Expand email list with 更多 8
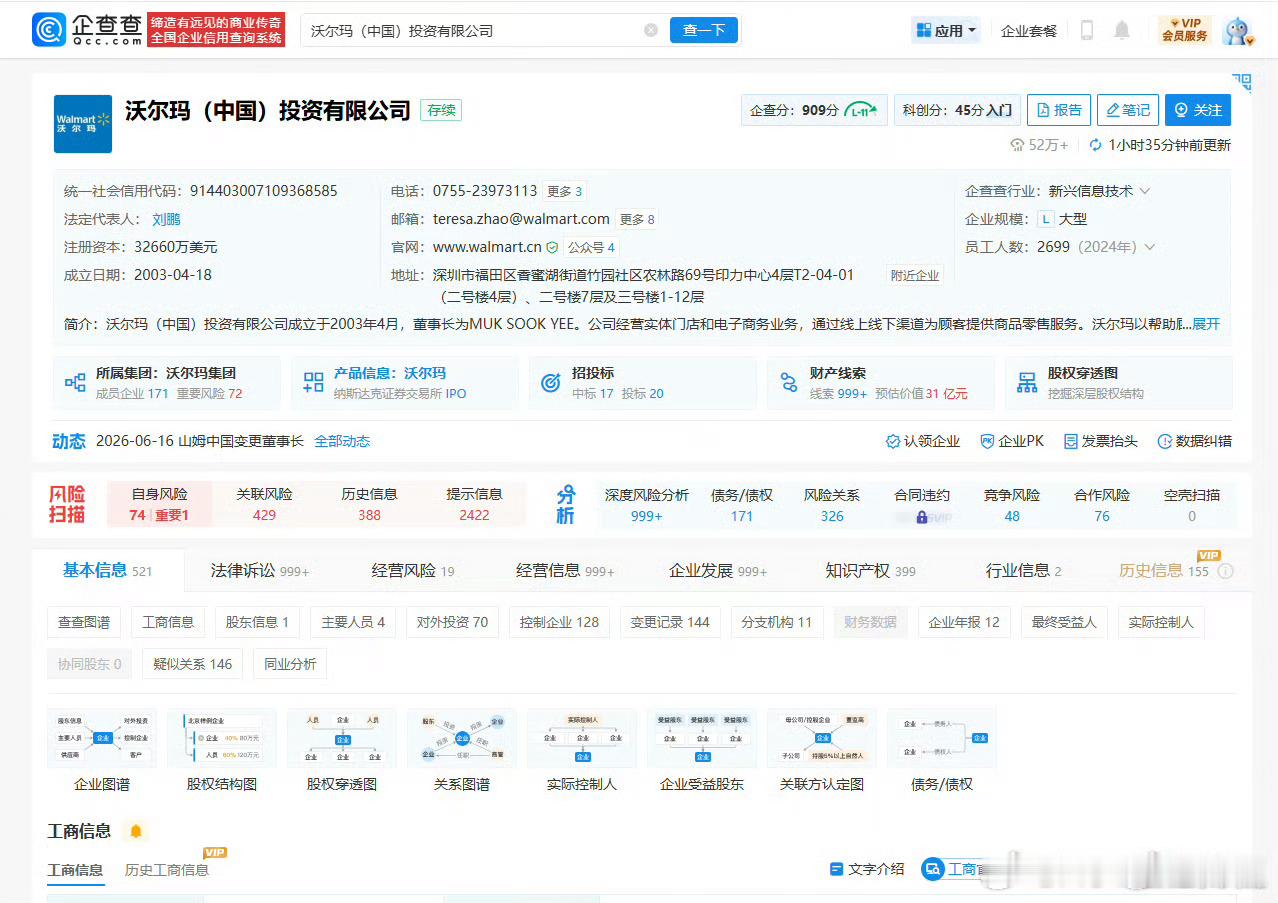The height and width of the screenshot is (903, 1278). [637, 219]
